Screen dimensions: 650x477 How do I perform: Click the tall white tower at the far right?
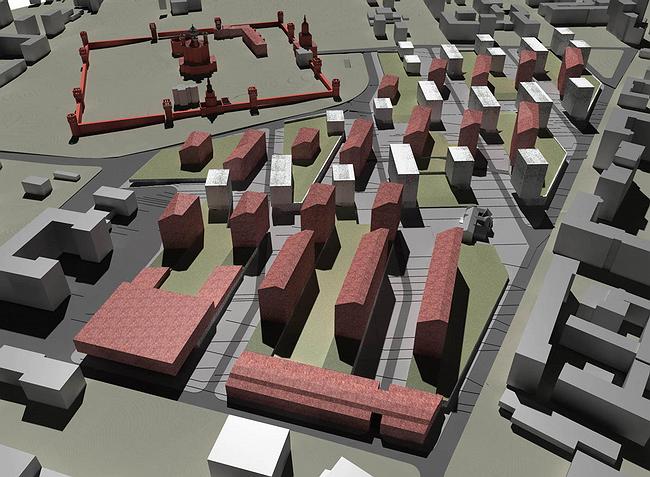pyautogui.click(x=579, y=97)
